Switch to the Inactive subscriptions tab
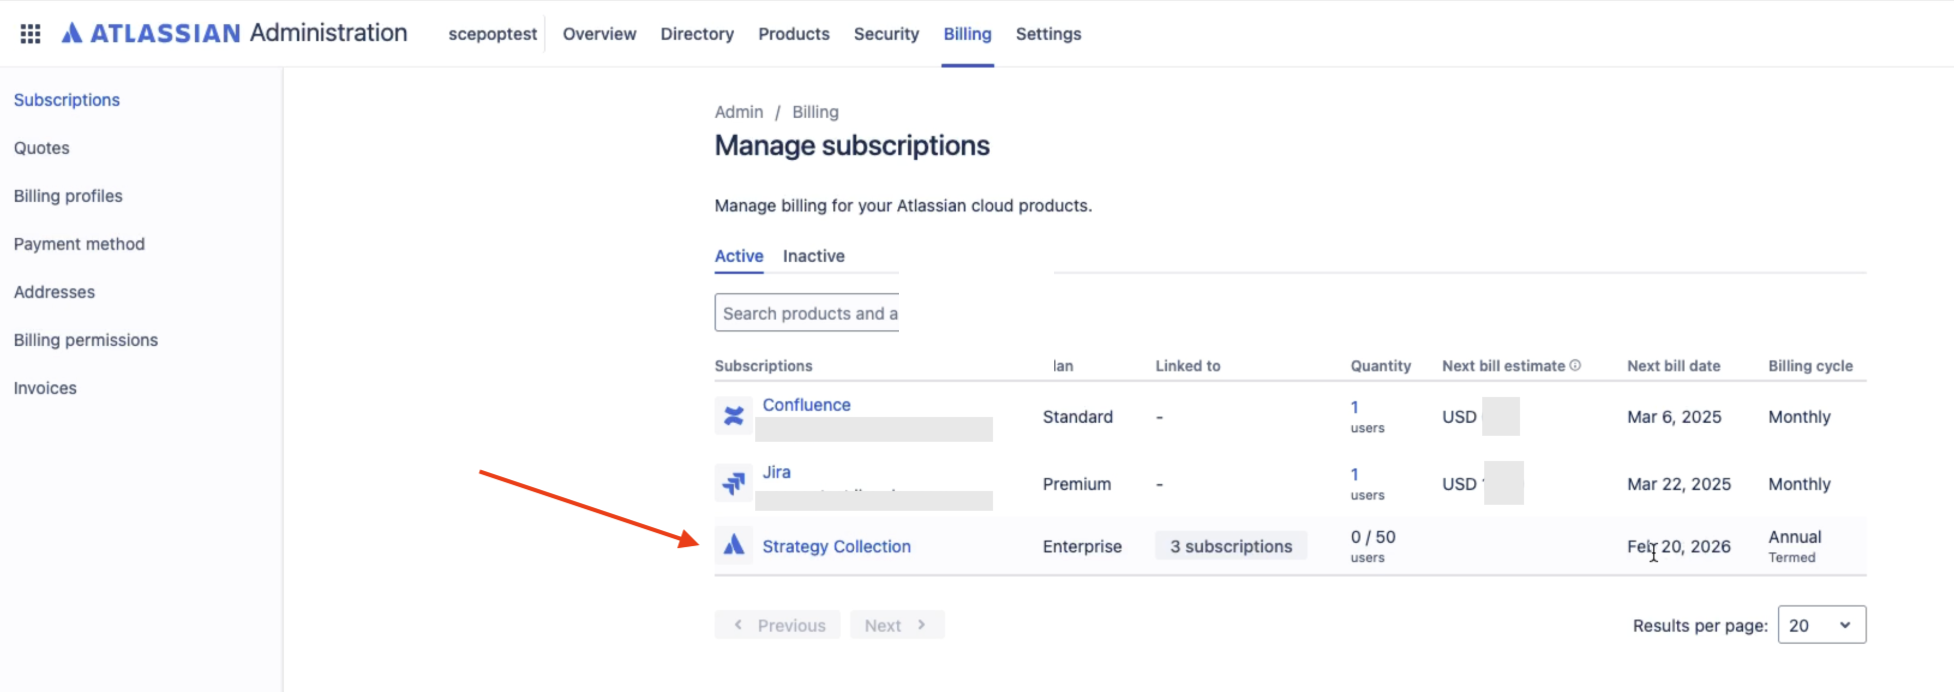 (813, 256)
